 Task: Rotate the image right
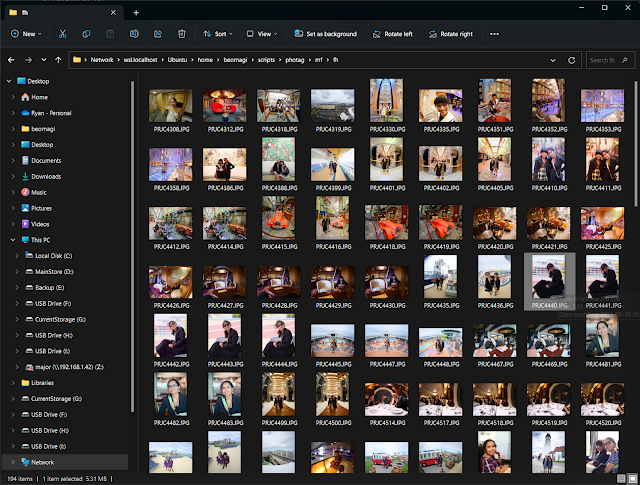tap(451, 34)
